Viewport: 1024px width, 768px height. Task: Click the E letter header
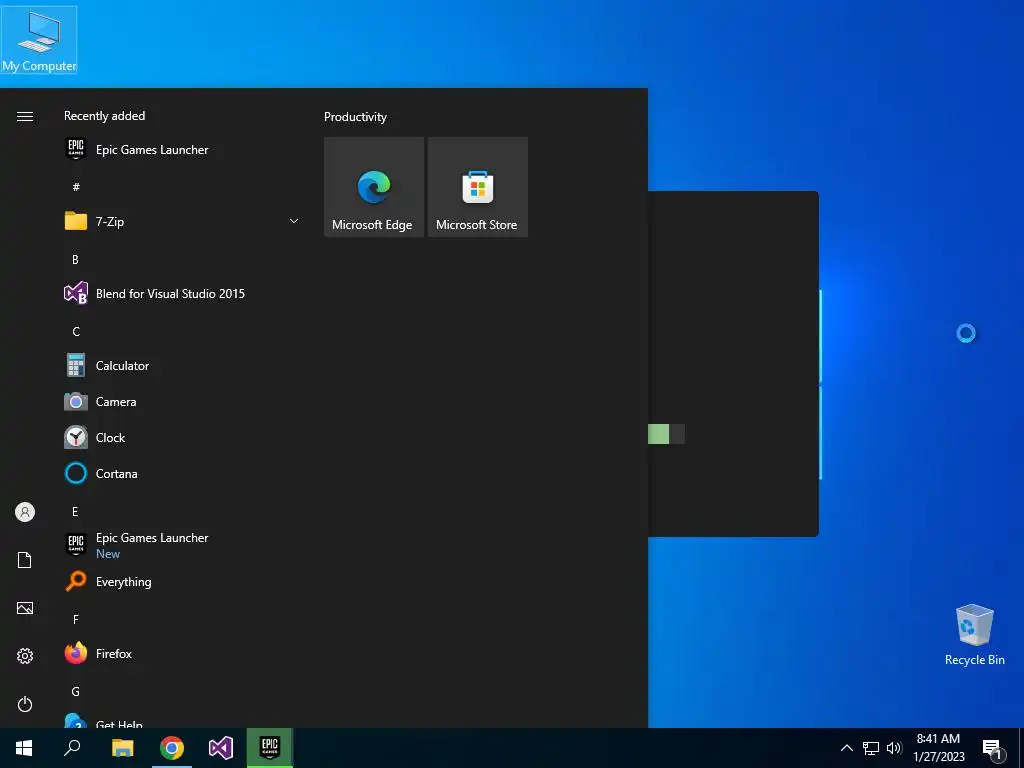click(x=75, y=511)
